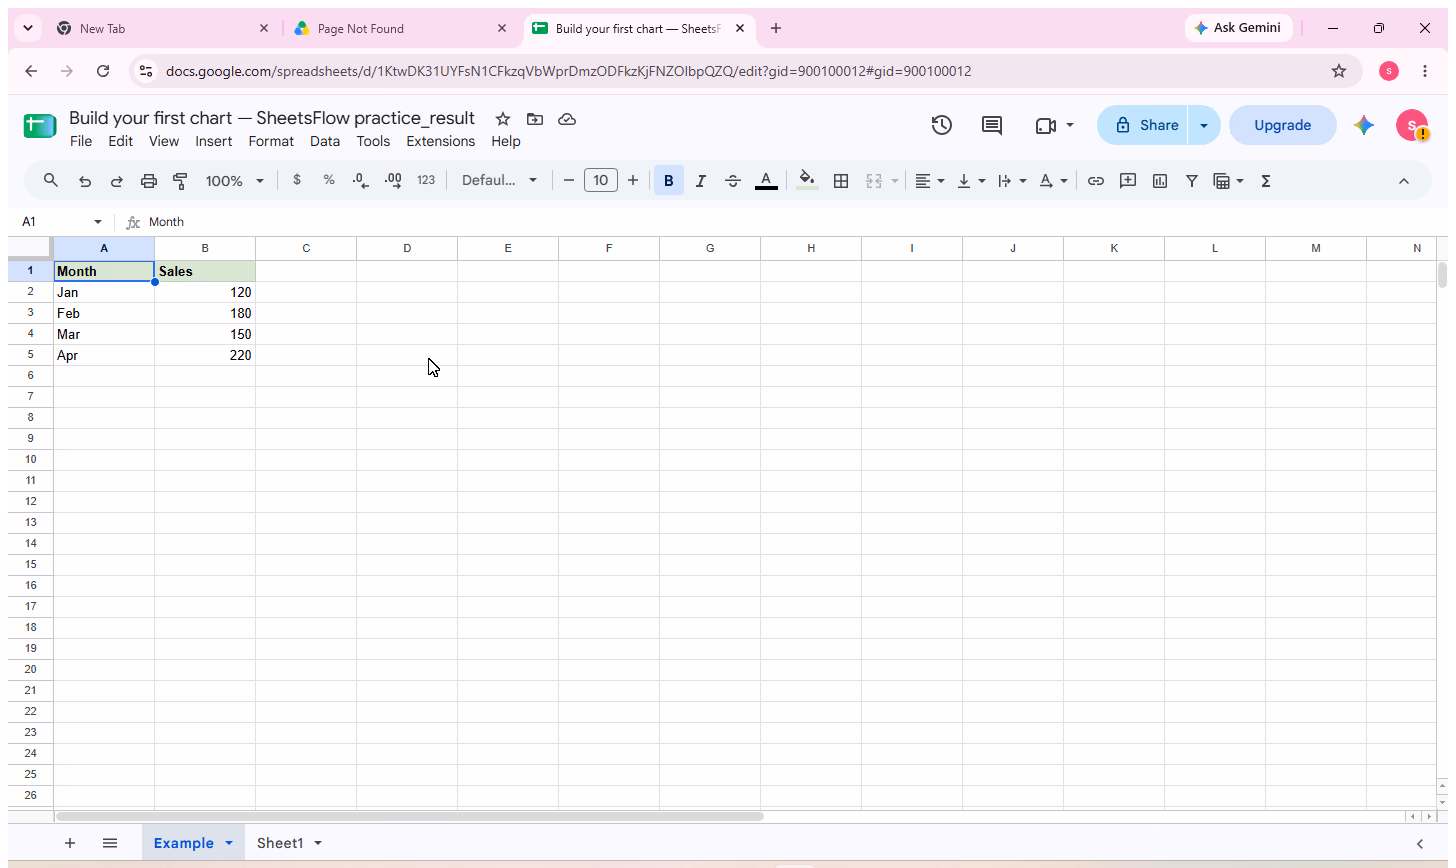Screen dimensions: 1456x868
Task: Decrease decimal places
Action: pos(361,181)
